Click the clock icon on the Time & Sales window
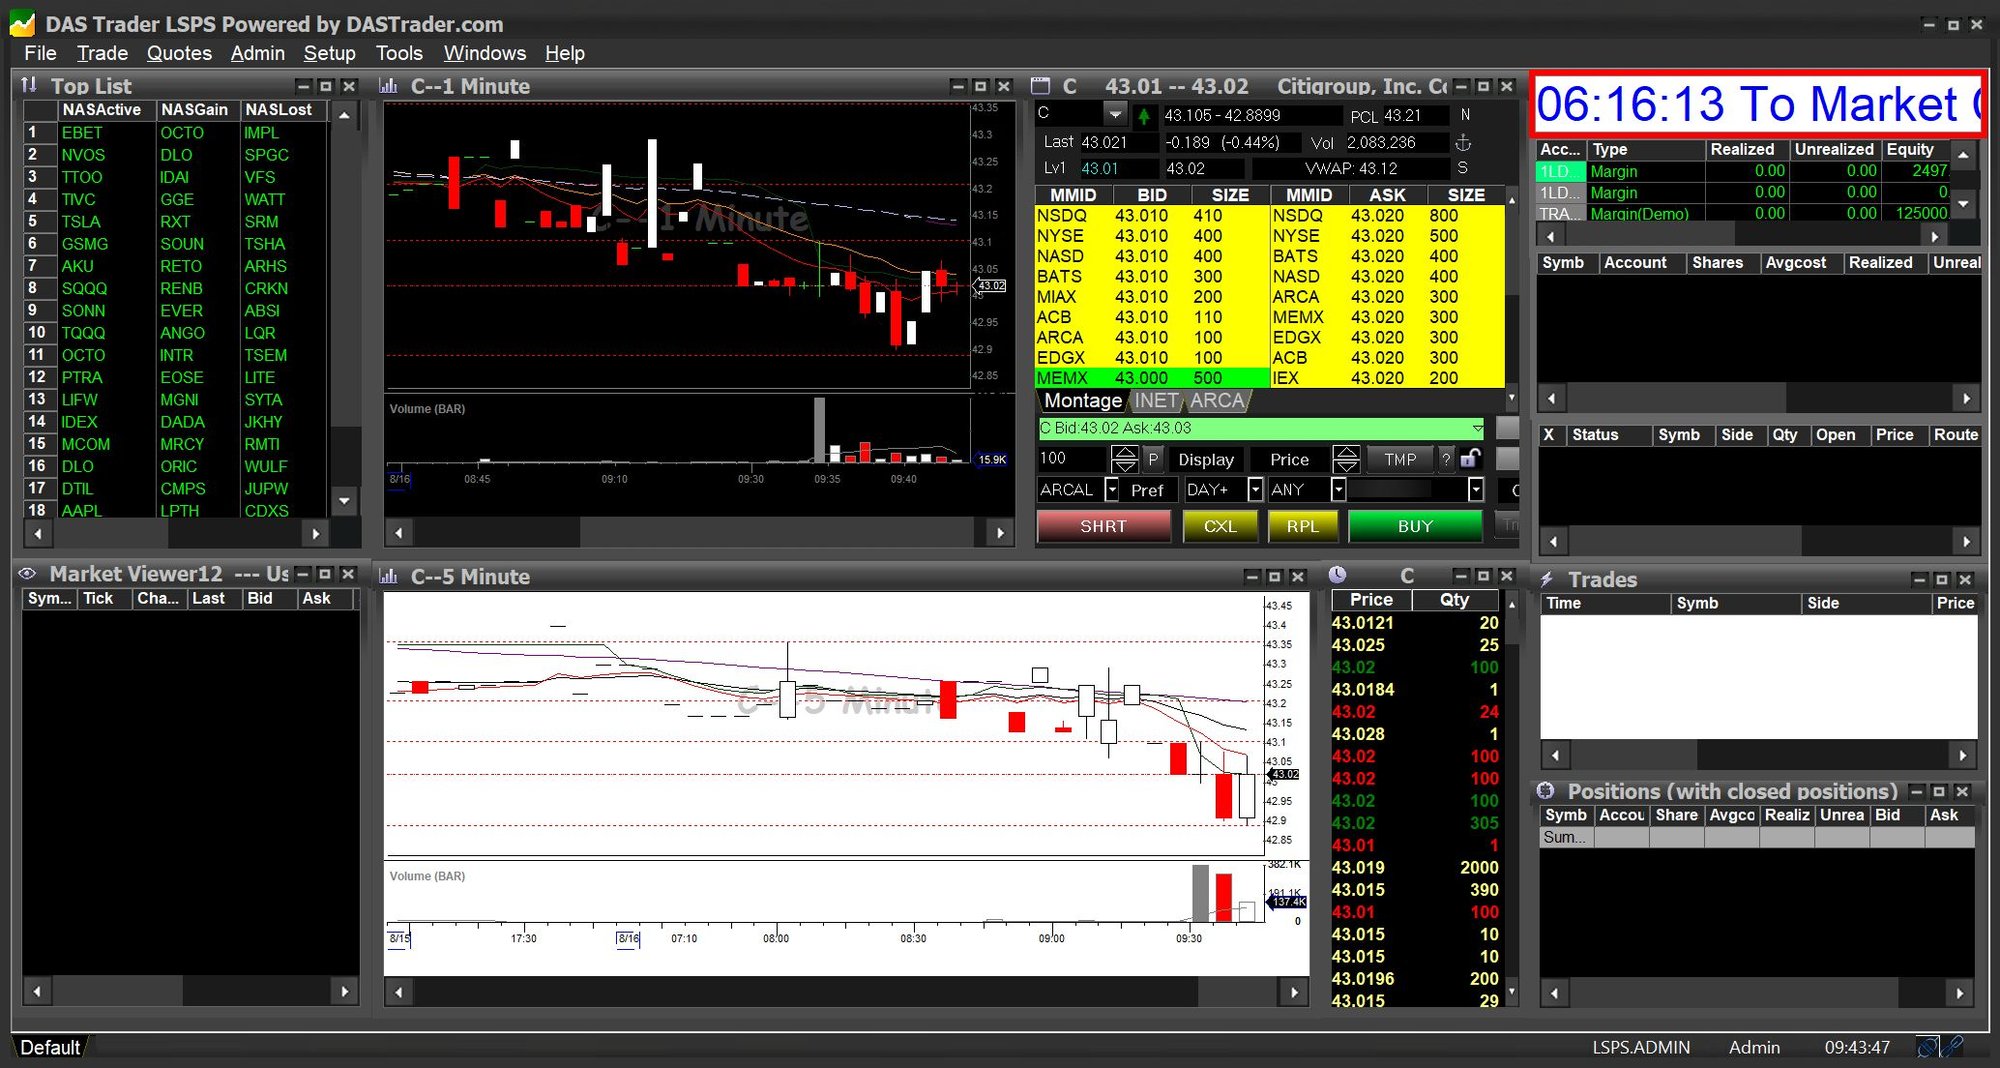Image resolution: width=2000 pixels, height=1068 pixels. 1340,575
